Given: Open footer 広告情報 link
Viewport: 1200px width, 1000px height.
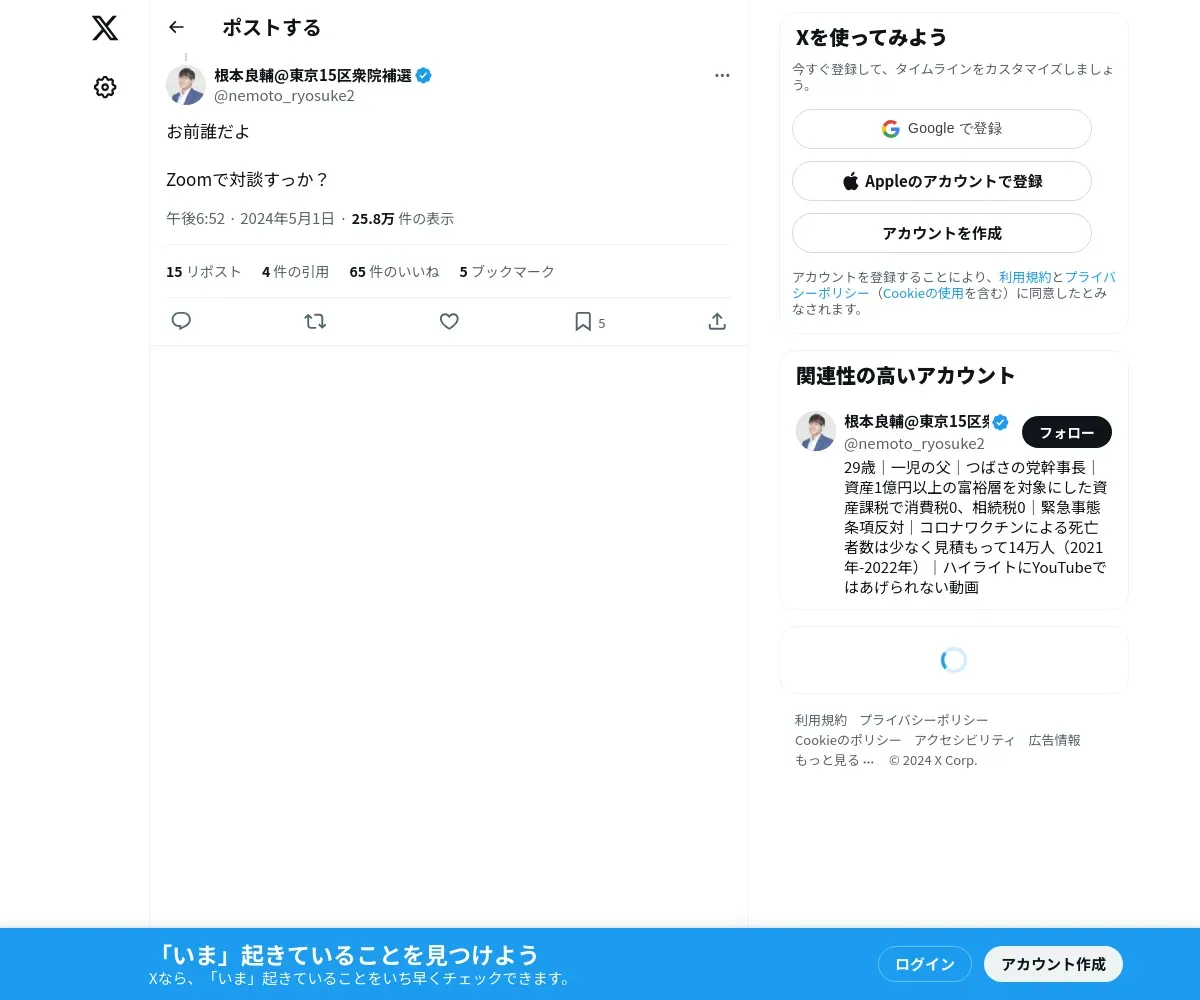Looking at the screenshot, I should tap(1055, 740).
